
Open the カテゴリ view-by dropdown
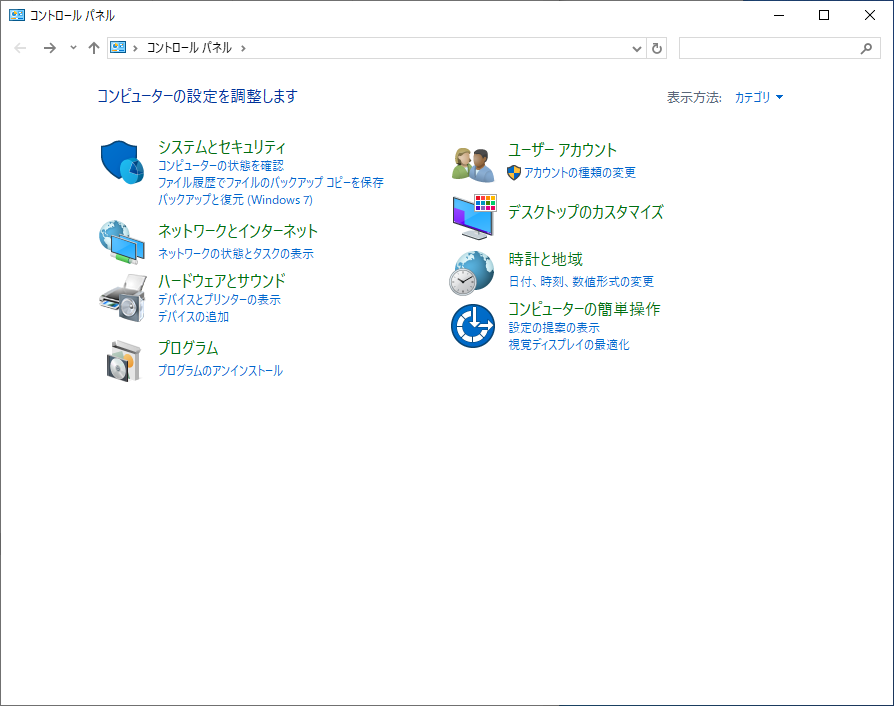(758, 98)
